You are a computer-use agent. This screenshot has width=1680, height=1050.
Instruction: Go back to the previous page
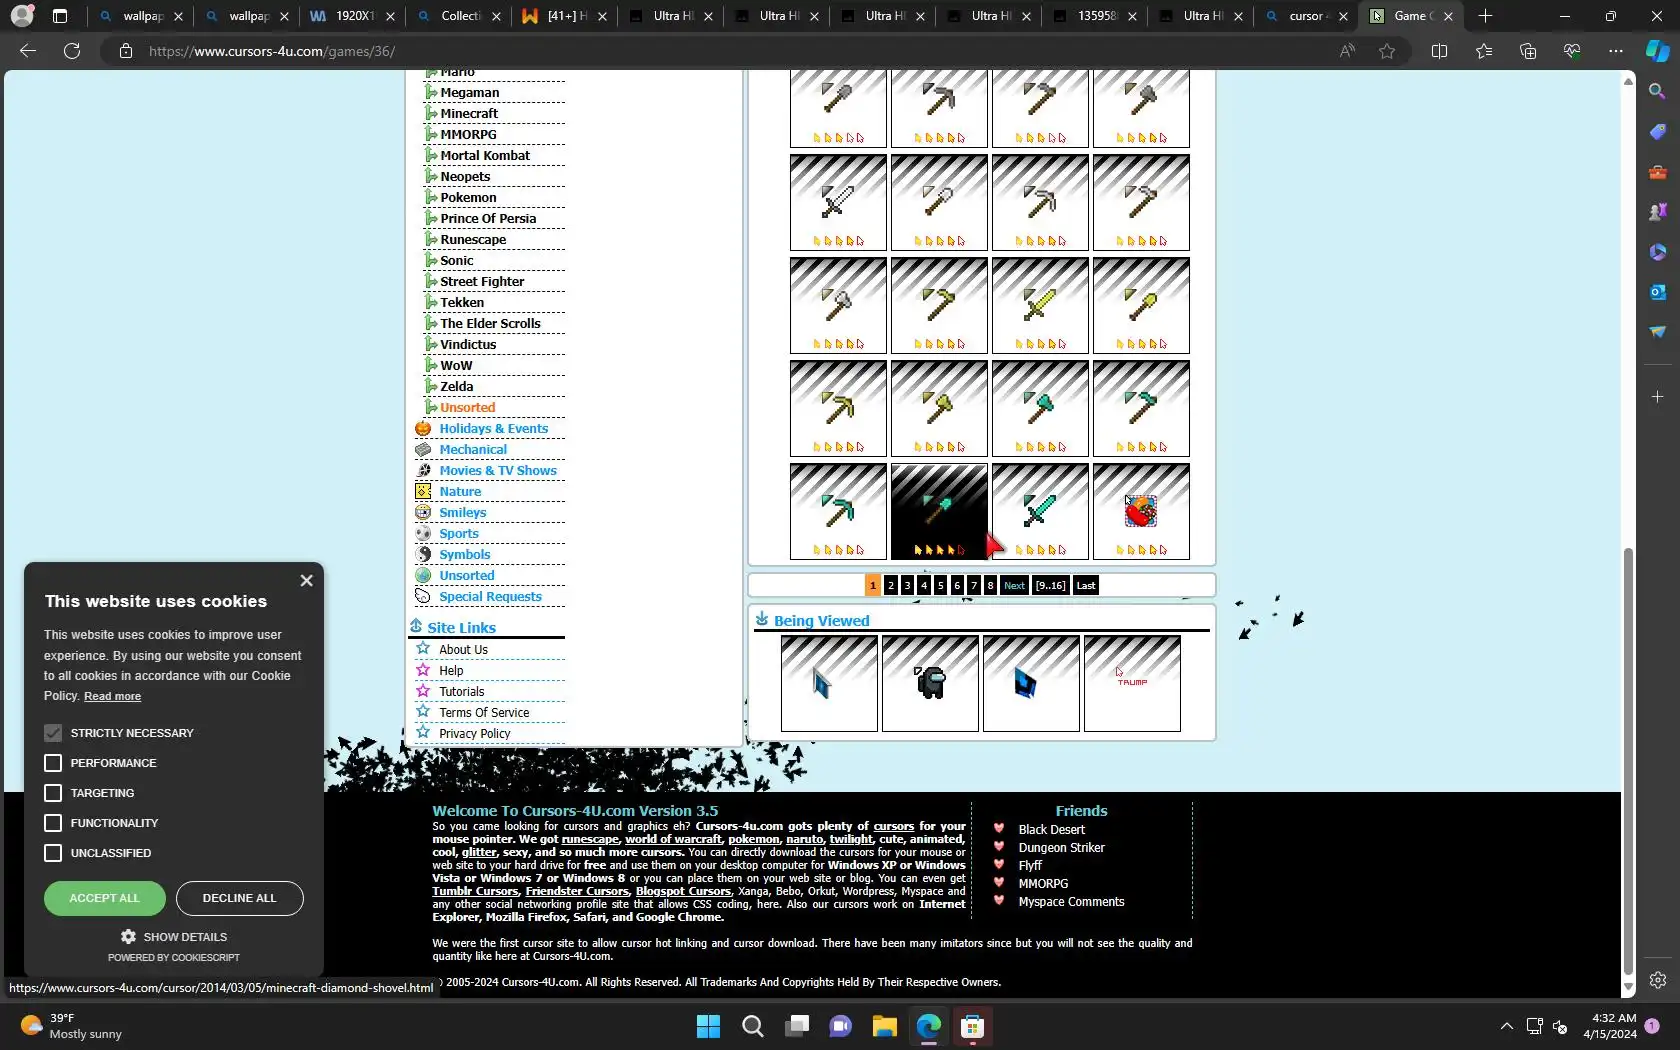[x=28, y=51]
